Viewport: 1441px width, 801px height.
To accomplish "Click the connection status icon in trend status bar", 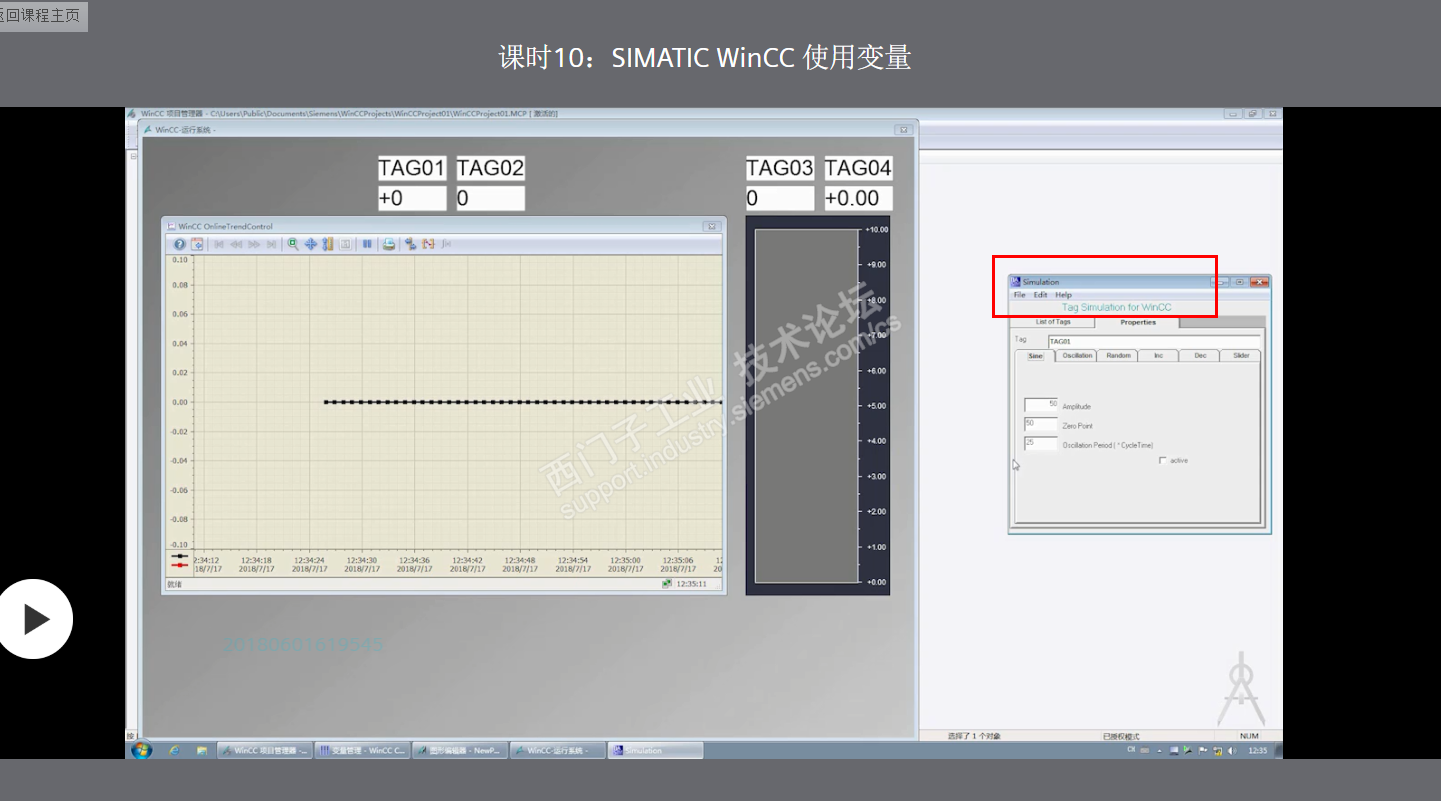I will pyautogui.click(x=666, y=584).
